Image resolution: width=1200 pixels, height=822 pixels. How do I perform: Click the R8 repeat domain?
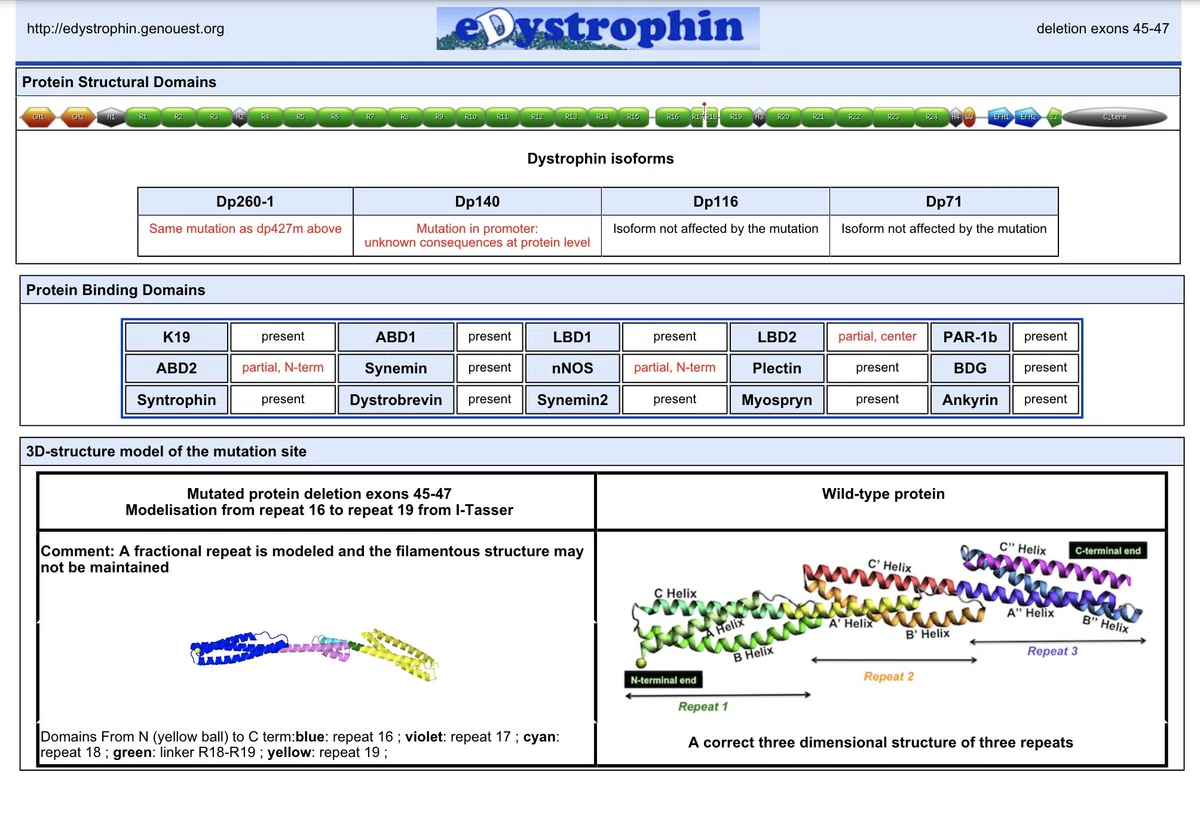[405, 117]
